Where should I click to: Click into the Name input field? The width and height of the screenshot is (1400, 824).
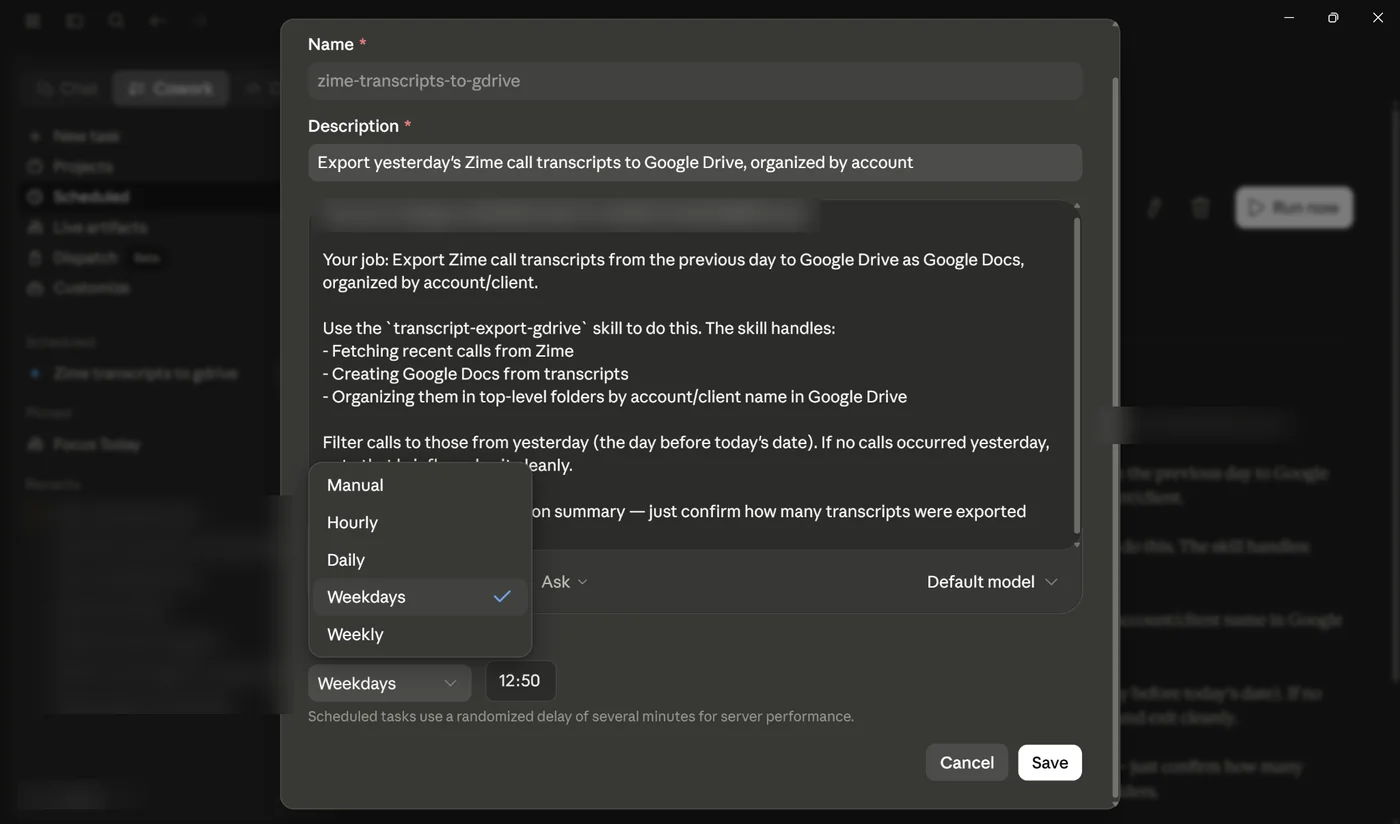point(695,81)
